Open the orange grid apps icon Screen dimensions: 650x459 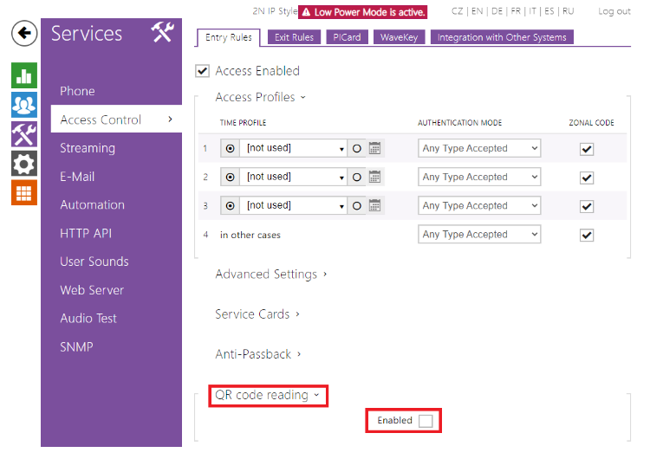(x=24, y=193)
